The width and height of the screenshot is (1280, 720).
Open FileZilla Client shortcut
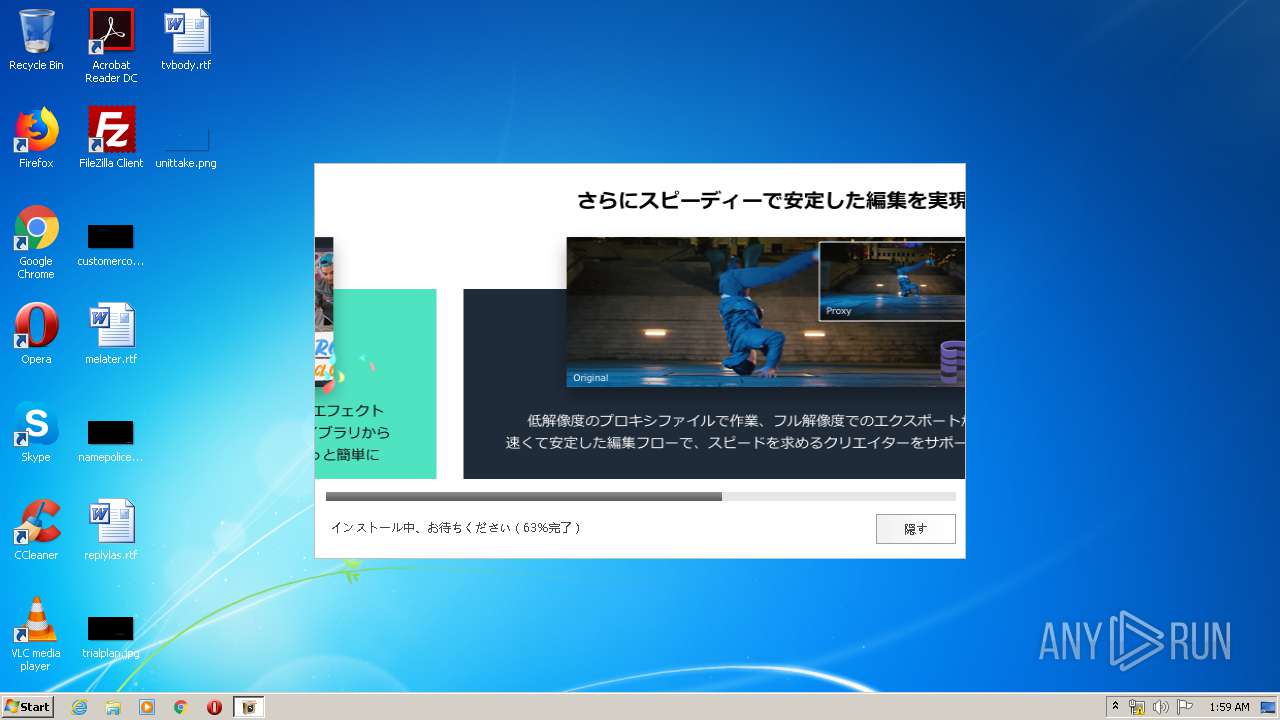pos(111,138)
